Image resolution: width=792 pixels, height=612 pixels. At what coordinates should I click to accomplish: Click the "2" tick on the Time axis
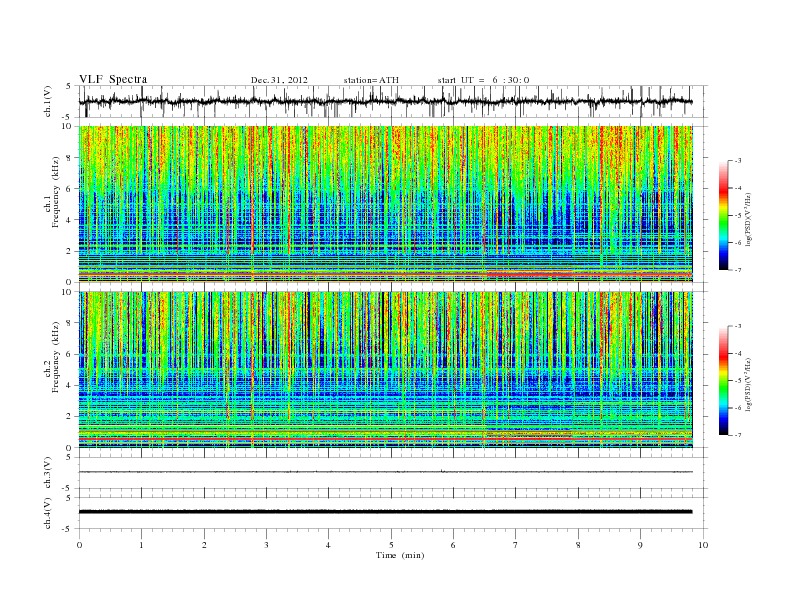[x=204, y=545]
